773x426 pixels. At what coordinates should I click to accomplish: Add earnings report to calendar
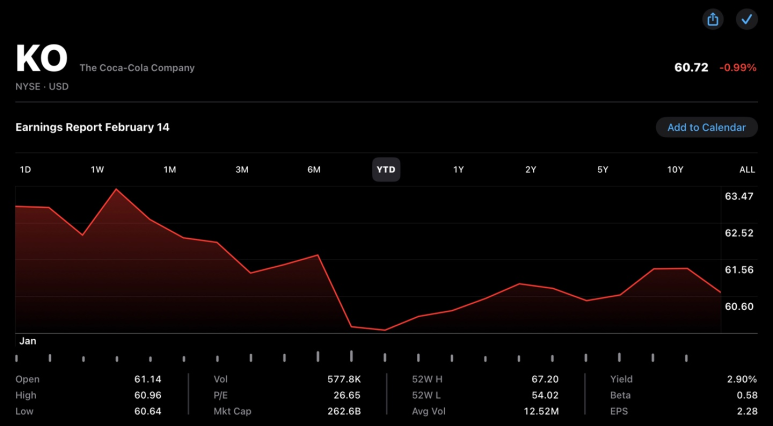click(706, 127)
